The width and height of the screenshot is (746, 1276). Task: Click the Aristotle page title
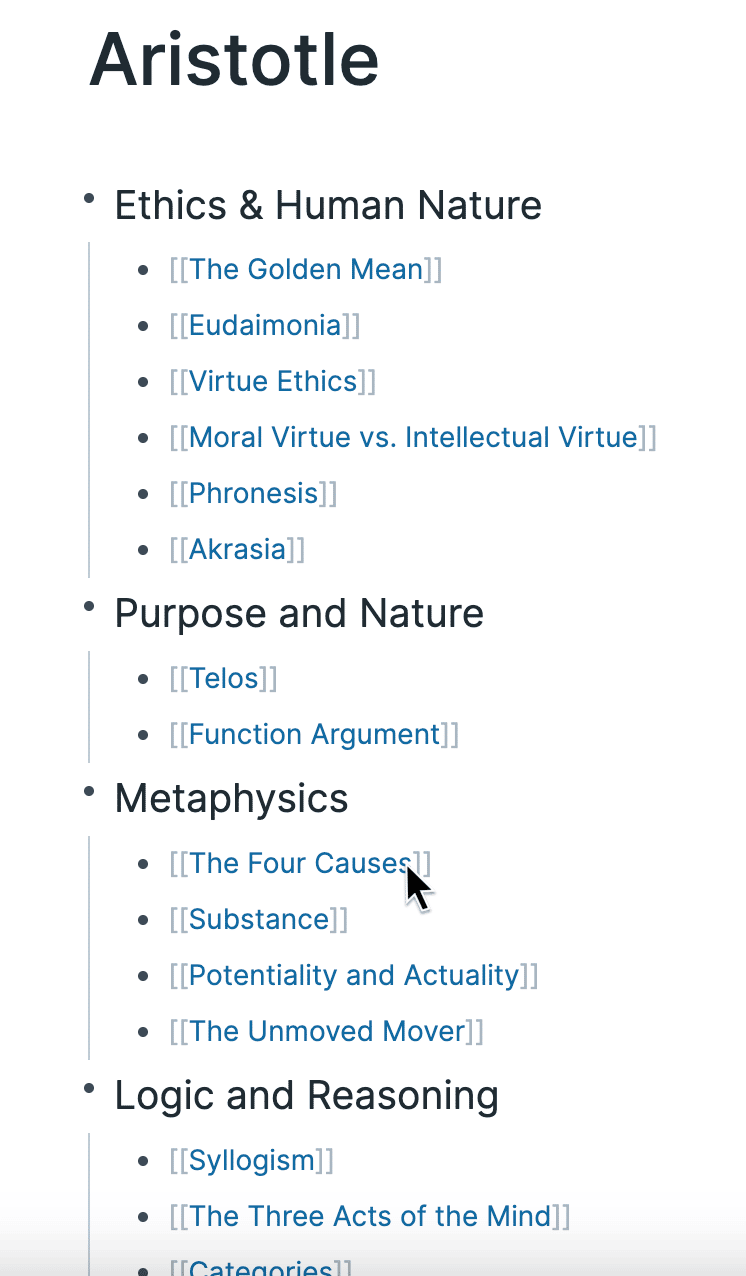pos(234,59)
